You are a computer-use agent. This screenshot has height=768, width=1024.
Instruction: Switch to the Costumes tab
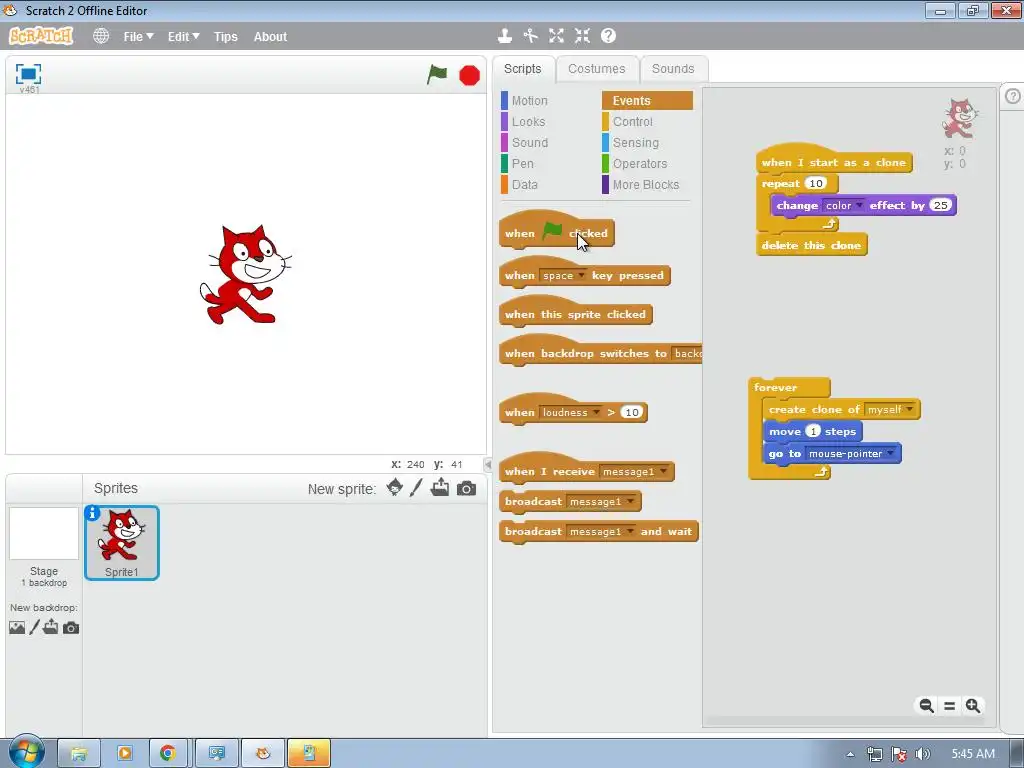coord(596,69)
